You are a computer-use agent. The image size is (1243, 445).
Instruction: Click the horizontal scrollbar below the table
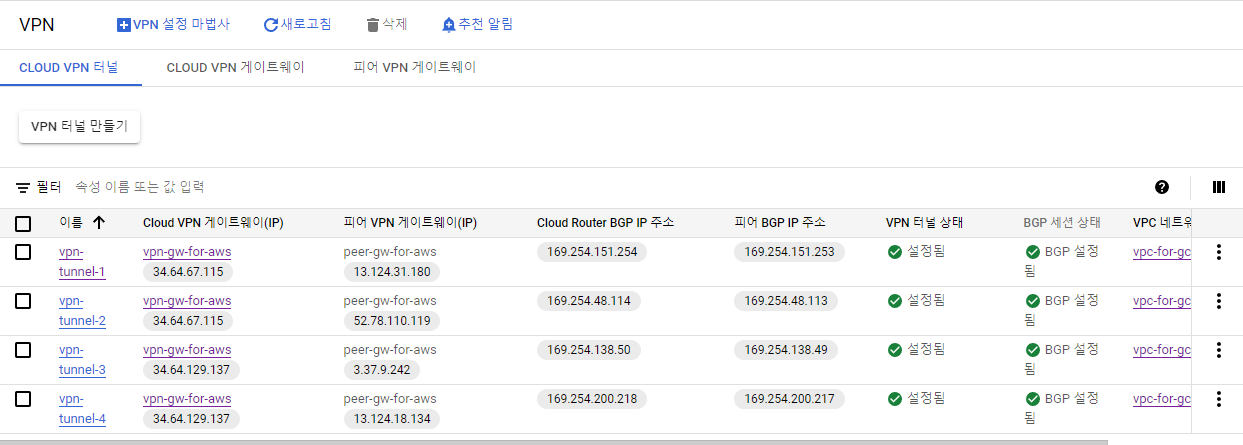click(x=560, y=440)
